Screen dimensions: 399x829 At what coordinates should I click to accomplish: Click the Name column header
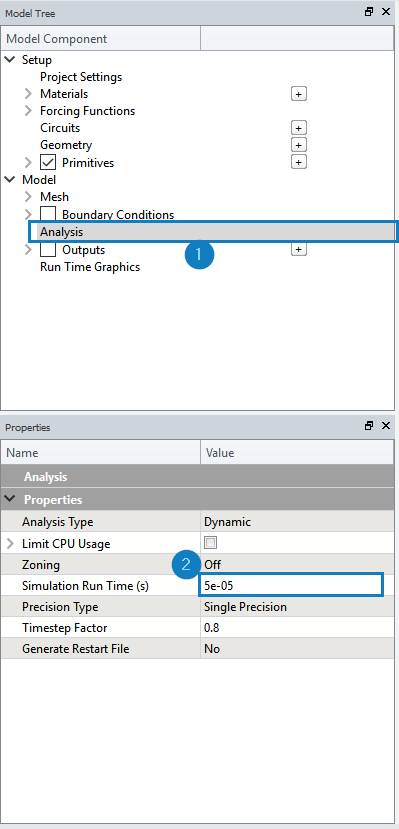[x=101, y=453]
